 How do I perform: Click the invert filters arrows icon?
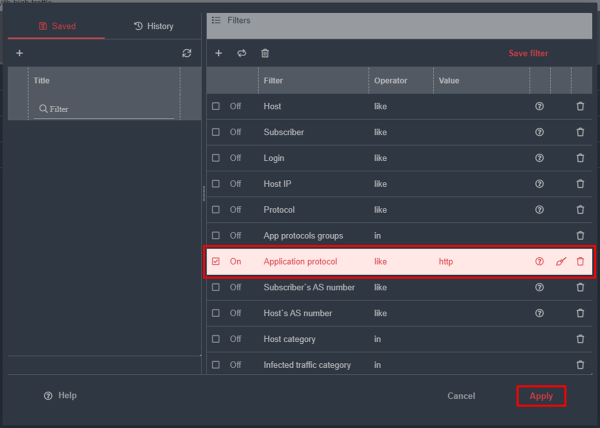(241, 53)
